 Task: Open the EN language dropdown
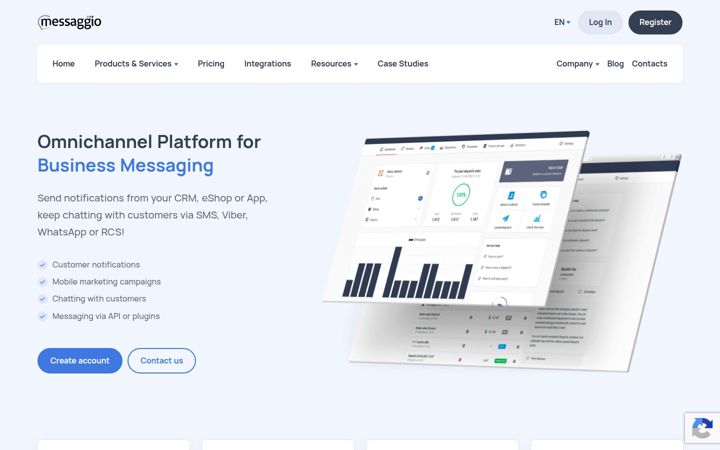pos(562,22)
